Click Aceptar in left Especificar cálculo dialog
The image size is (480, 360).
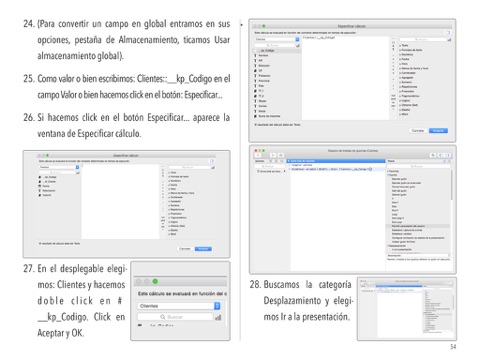pos(203,249)
